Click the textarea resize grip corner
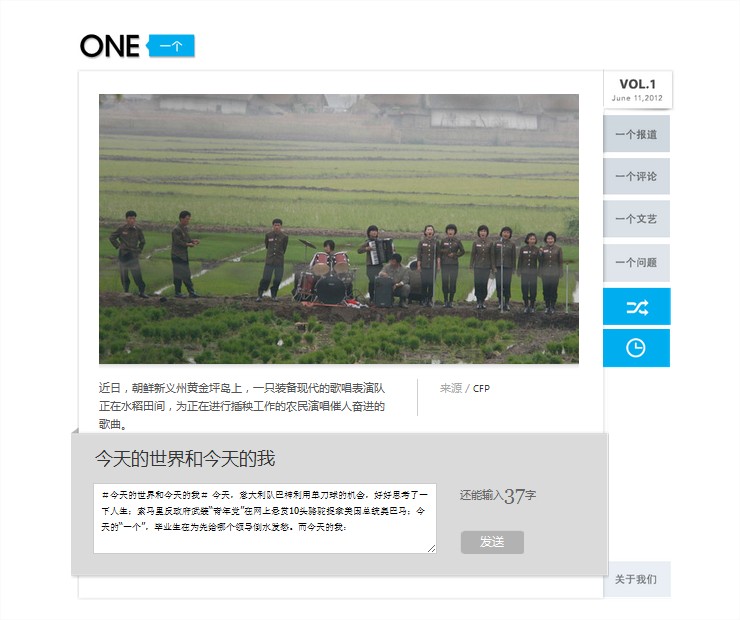Image resolution: width=740 pixels, height=620 pixels. pos(431,548)
